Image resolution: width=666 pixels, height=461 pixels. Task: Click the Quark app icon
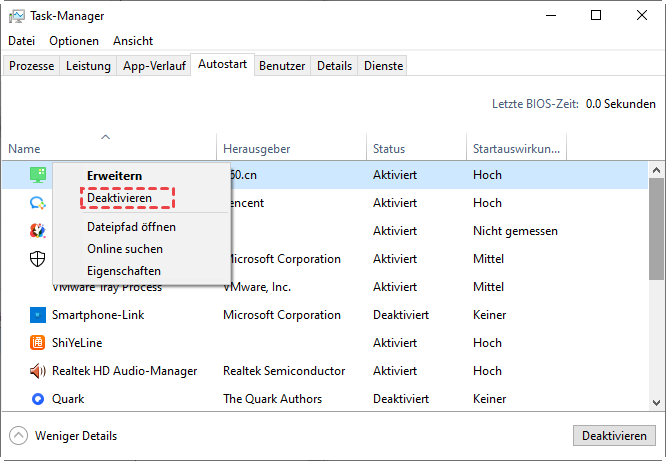click(x=38, y=399)
